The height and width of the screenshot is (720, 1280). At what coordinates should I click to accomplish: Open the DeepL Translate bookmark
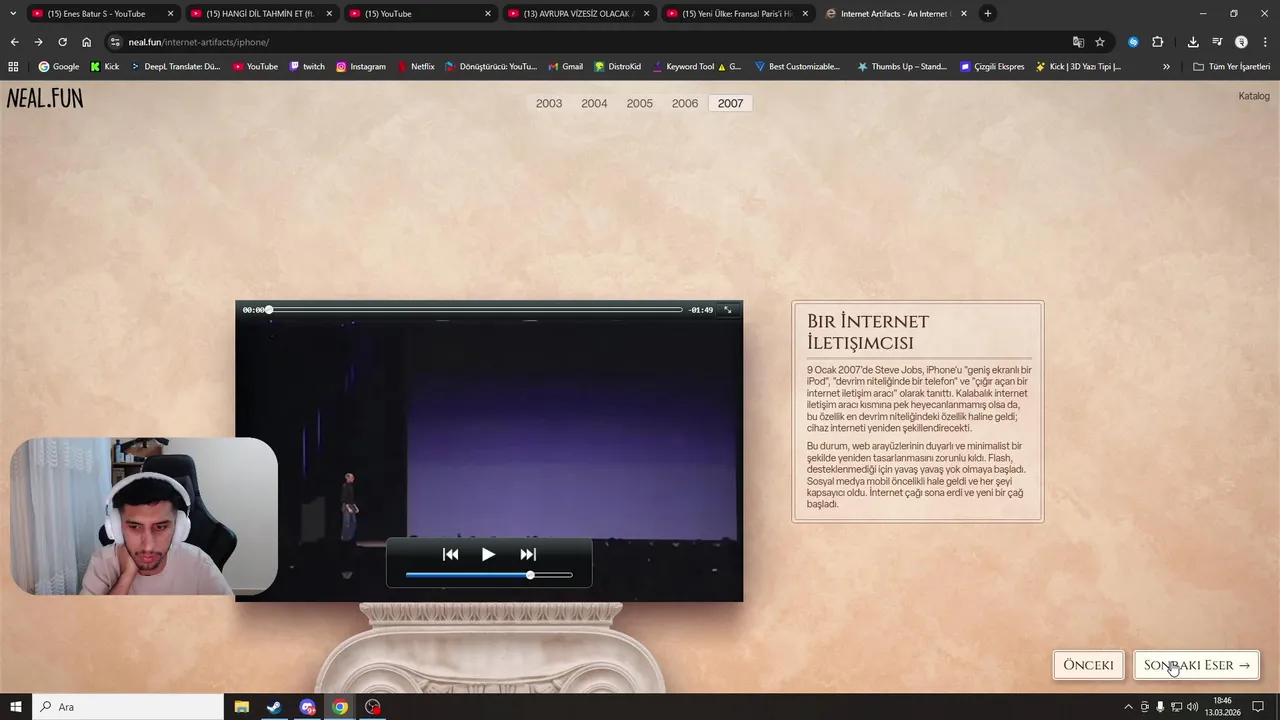pyautogui.click(x=175, y=67)
